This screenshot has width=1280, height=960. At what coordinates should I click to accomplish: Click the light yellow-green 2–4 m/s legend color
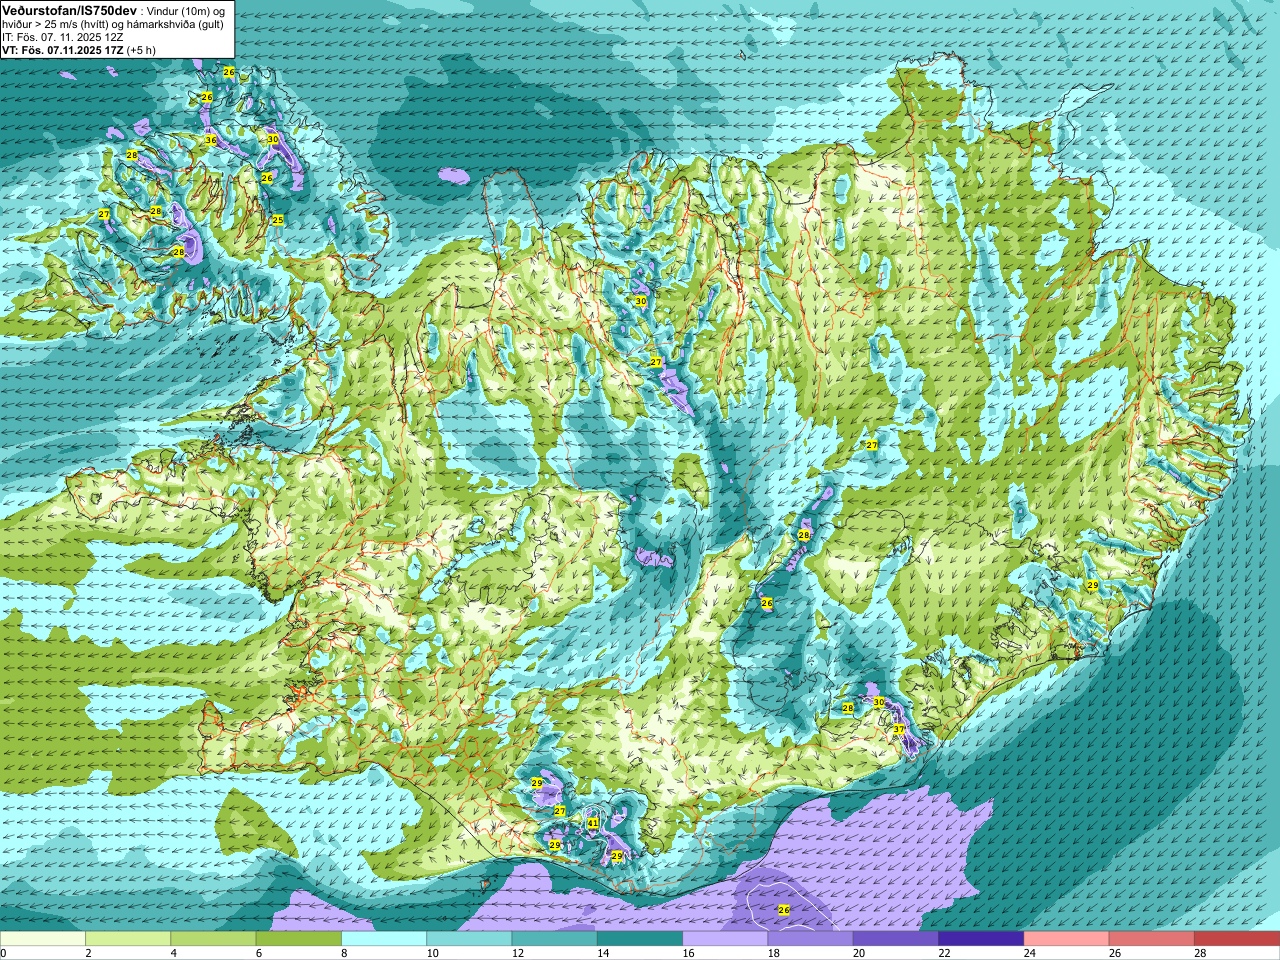[128, 939]
